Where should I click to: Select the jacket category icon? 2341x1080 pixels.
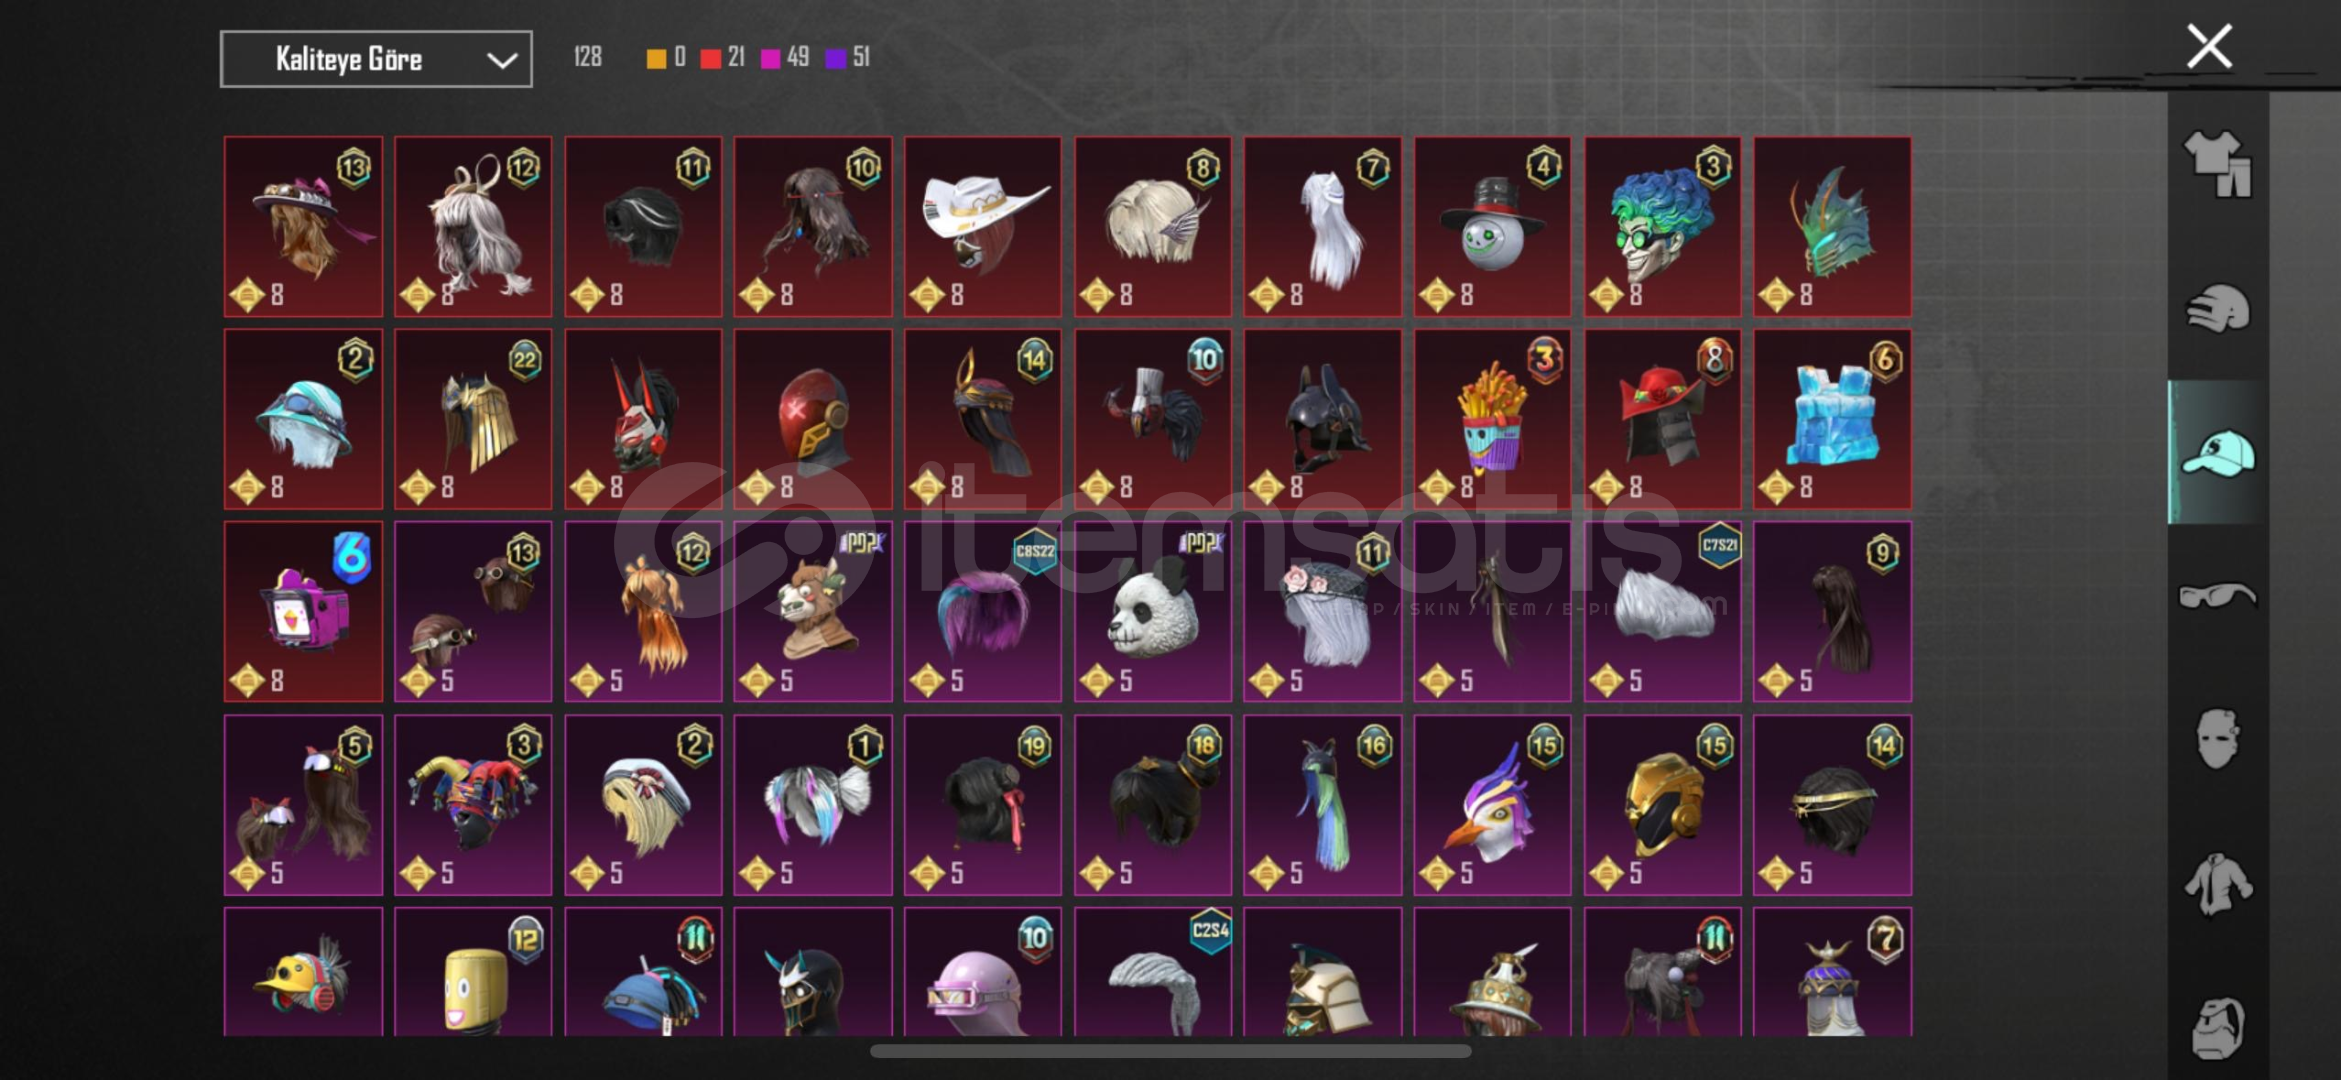[x=2218, y=884]
